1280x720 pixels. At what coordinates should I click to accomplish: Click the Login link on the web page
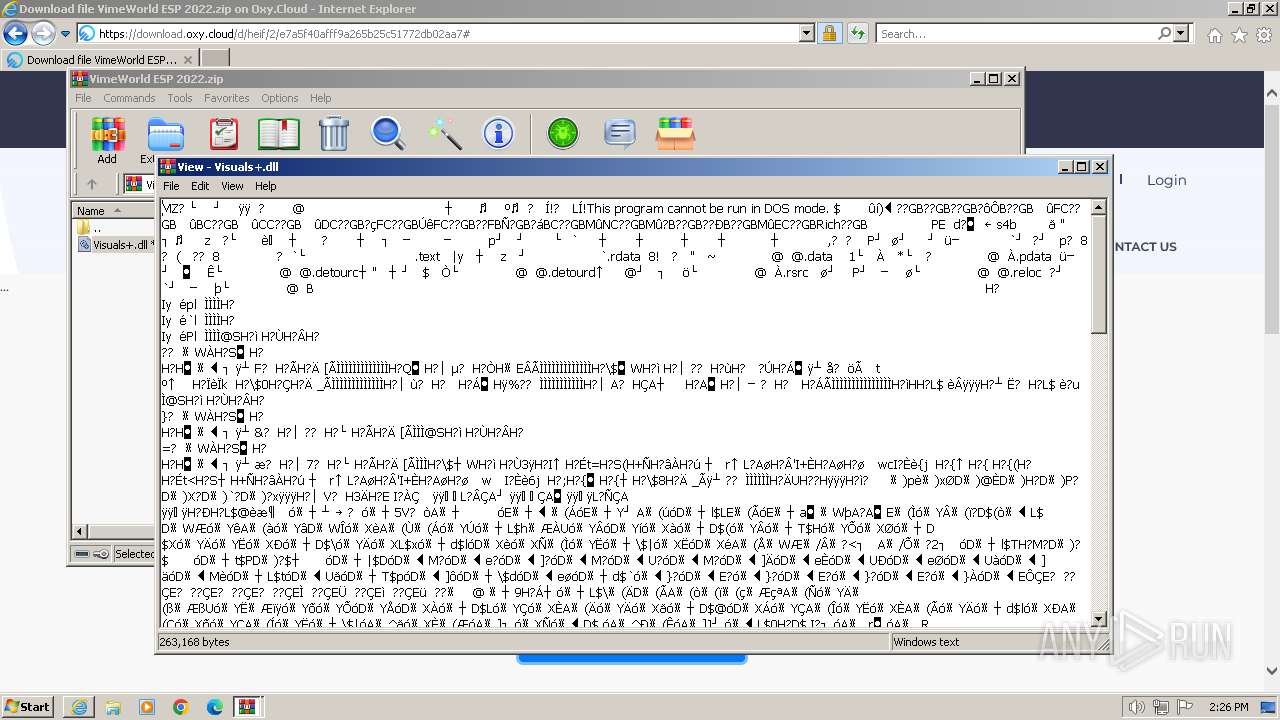[1166, 180]
